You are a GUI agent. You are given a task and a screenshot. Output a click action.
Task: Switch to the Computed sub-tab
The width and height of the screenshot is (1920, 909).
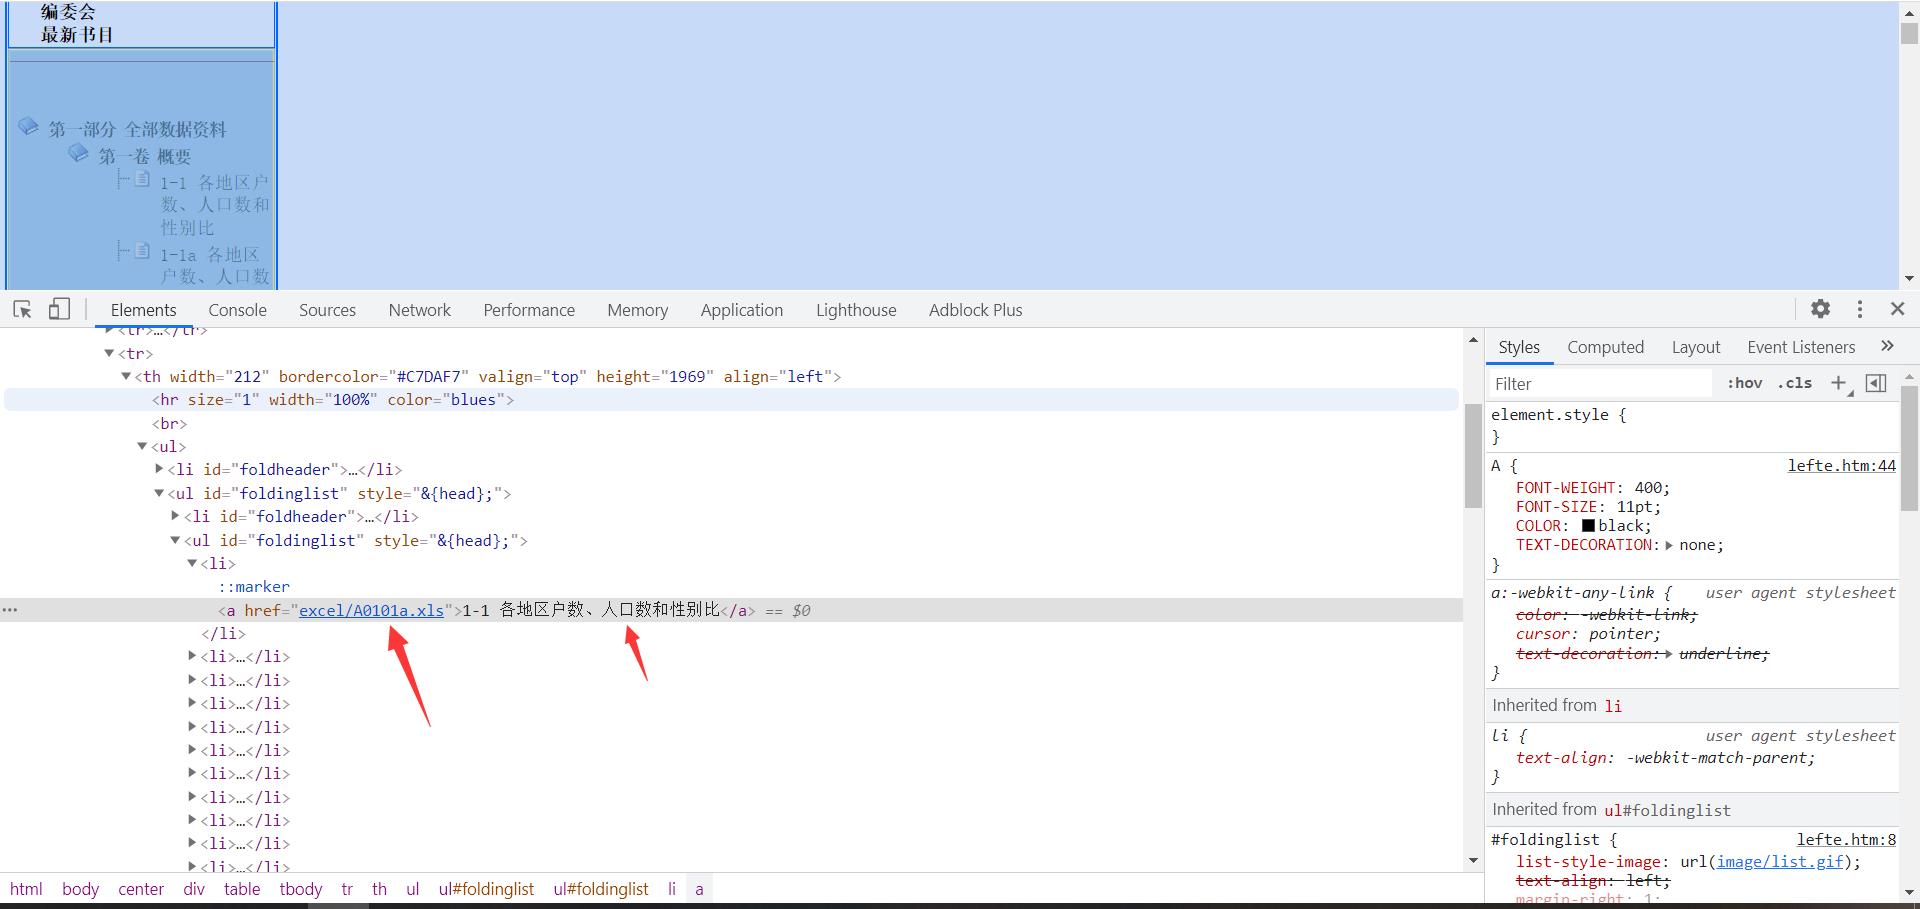pyautogui.click(x=1605, y=347)
